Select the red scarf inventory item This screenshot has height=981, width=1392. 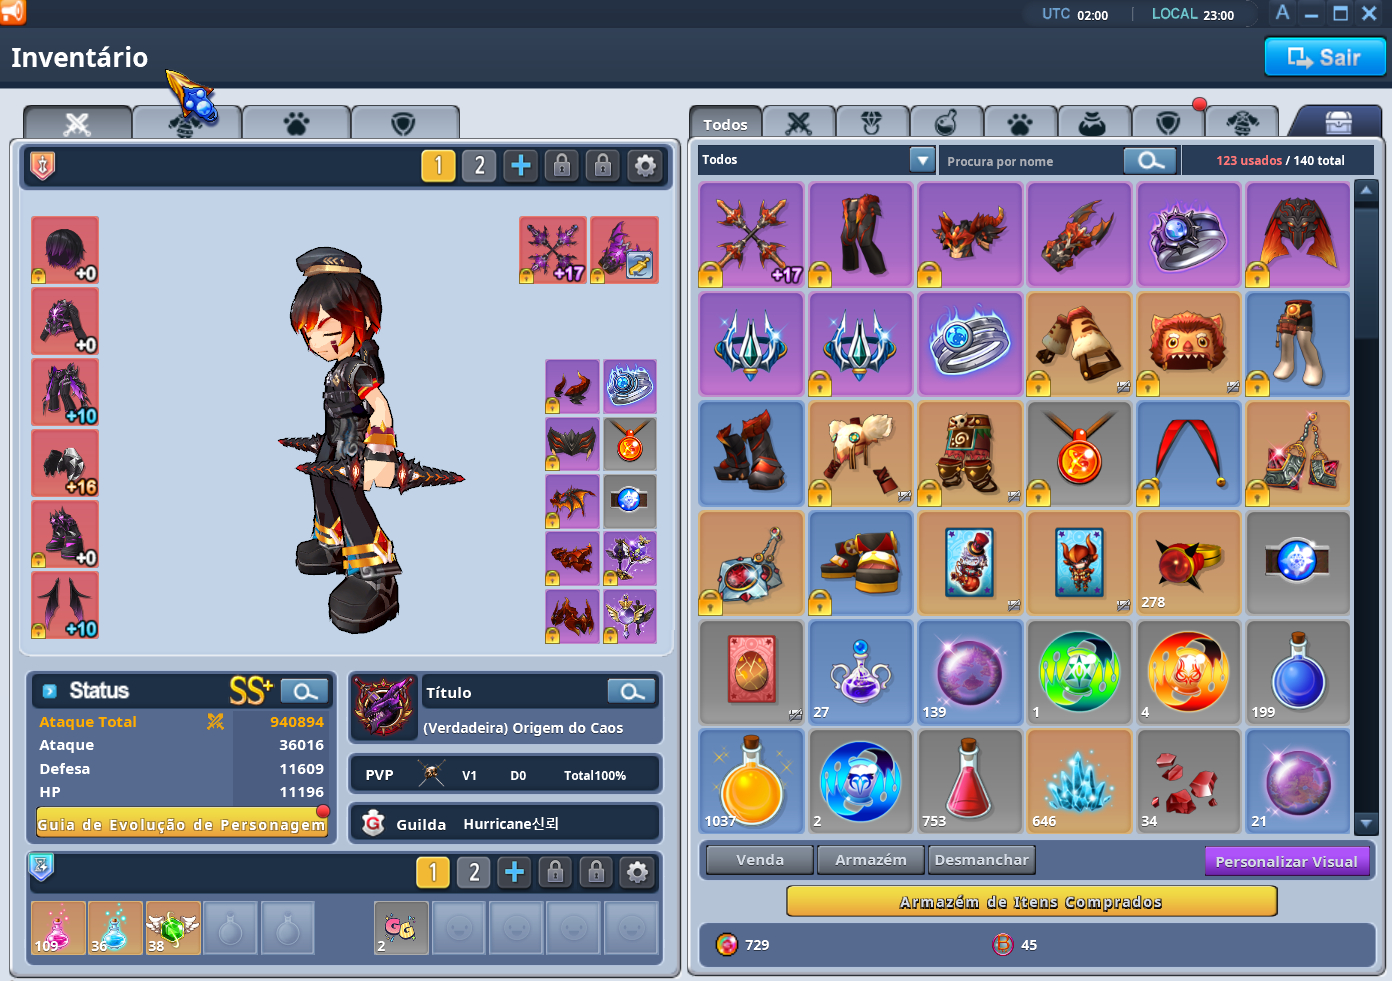[x=1189, y=453]
